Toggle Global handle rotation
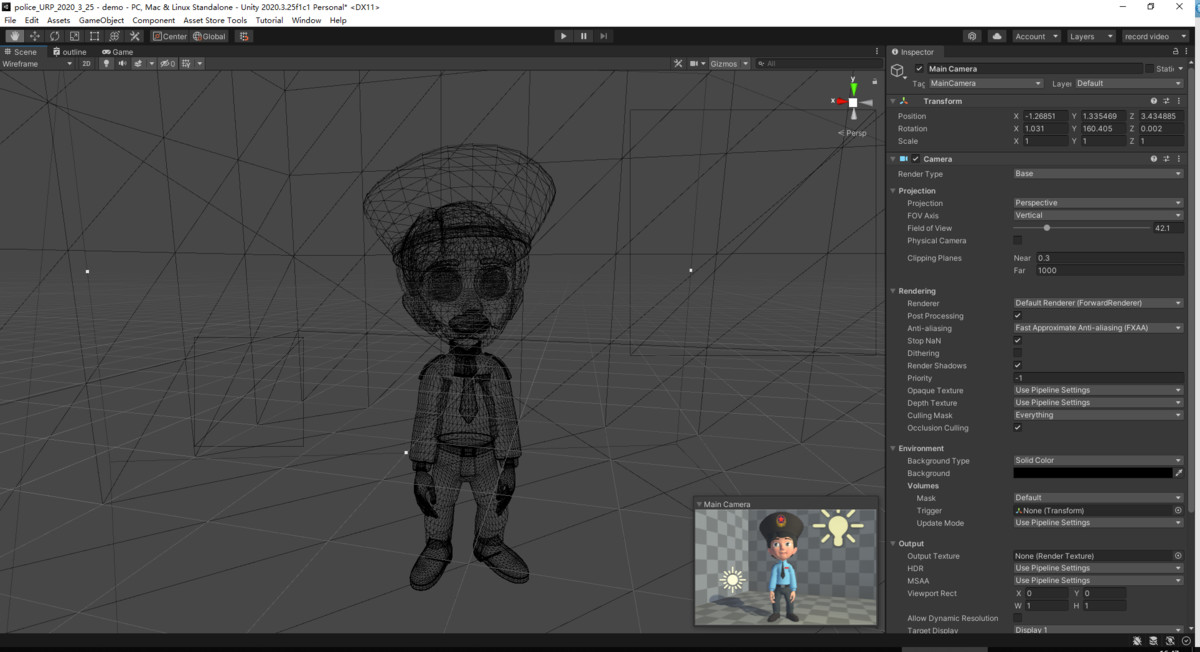The image size is (1200, 652). point(210,36)
